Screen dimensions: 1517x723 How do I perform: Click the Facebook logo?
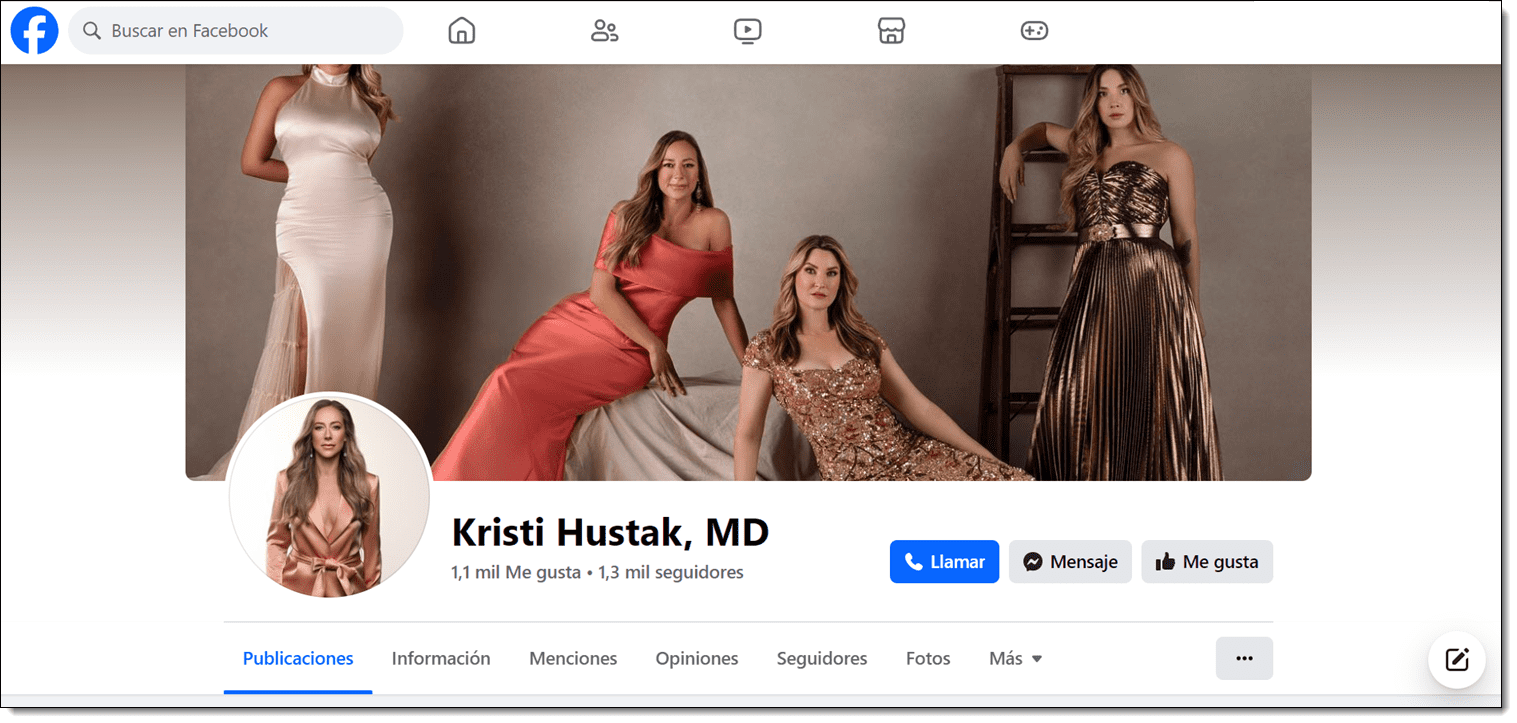(33, 30)
